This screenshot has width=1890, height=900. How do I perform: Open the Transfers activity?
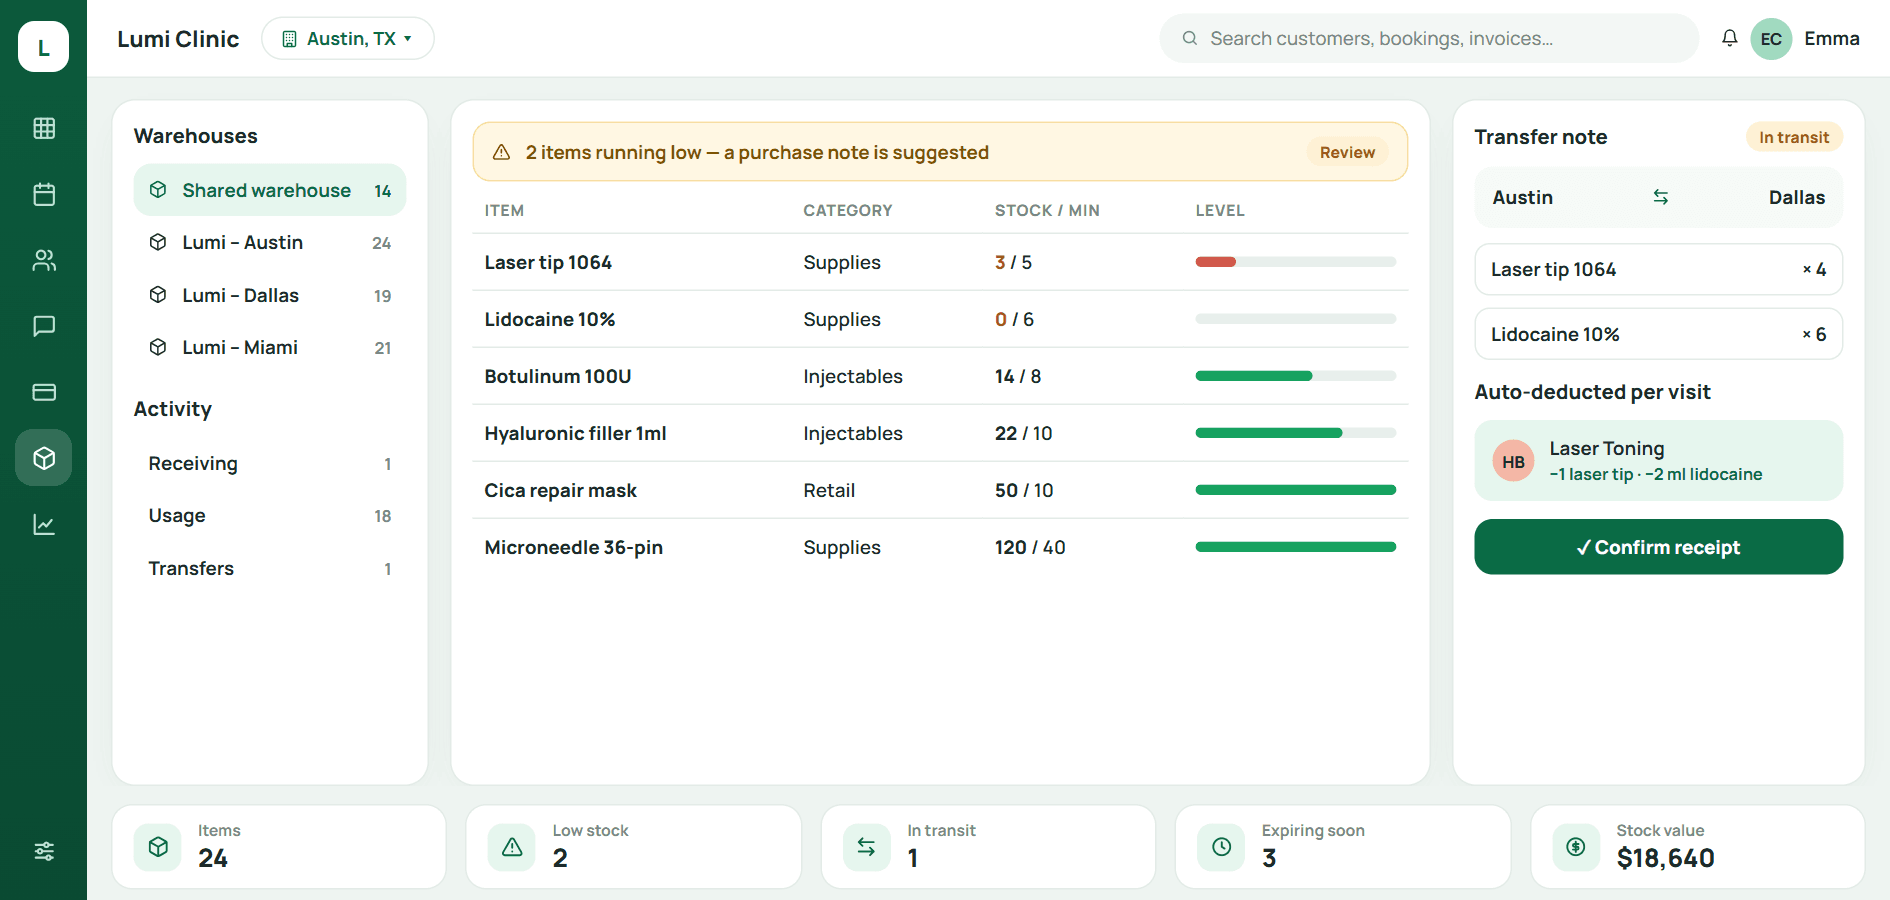click(270, 568)
